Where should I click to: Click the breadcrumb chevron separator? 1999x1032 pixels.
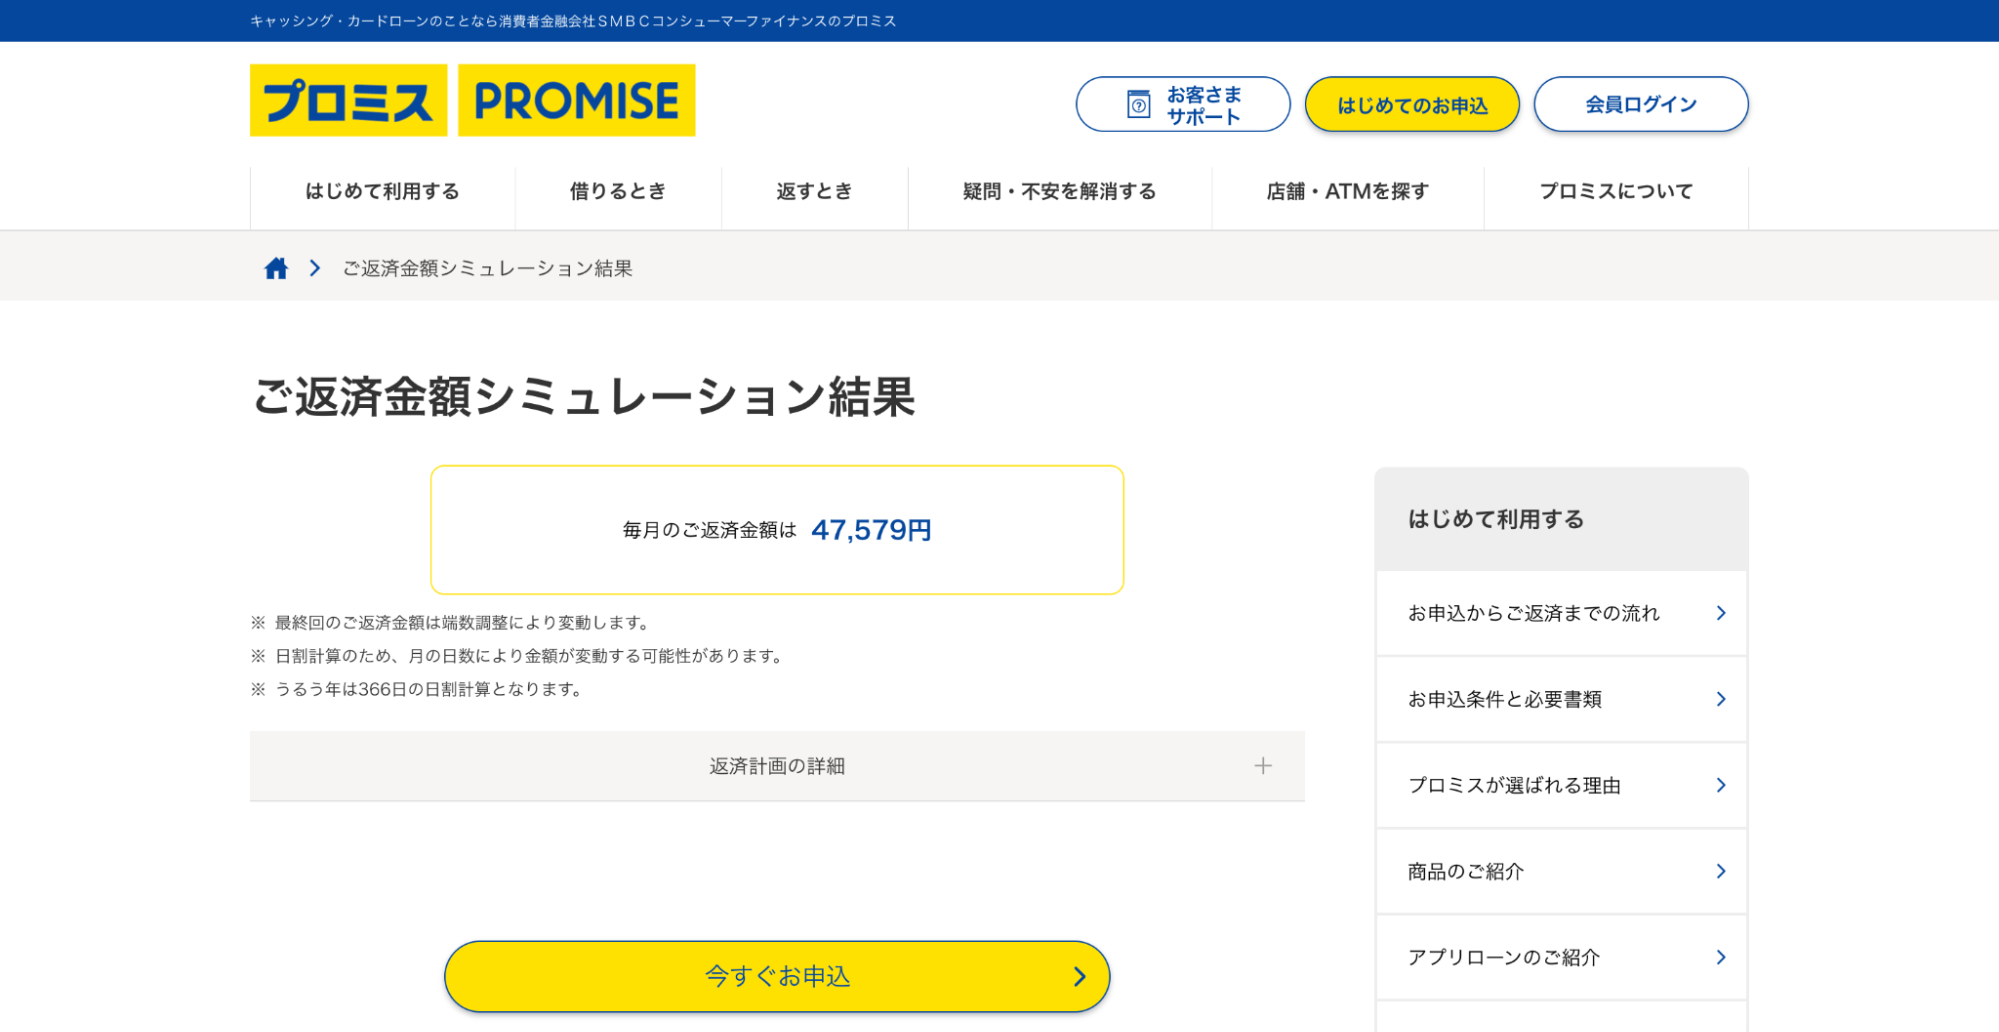pos(315,268)
